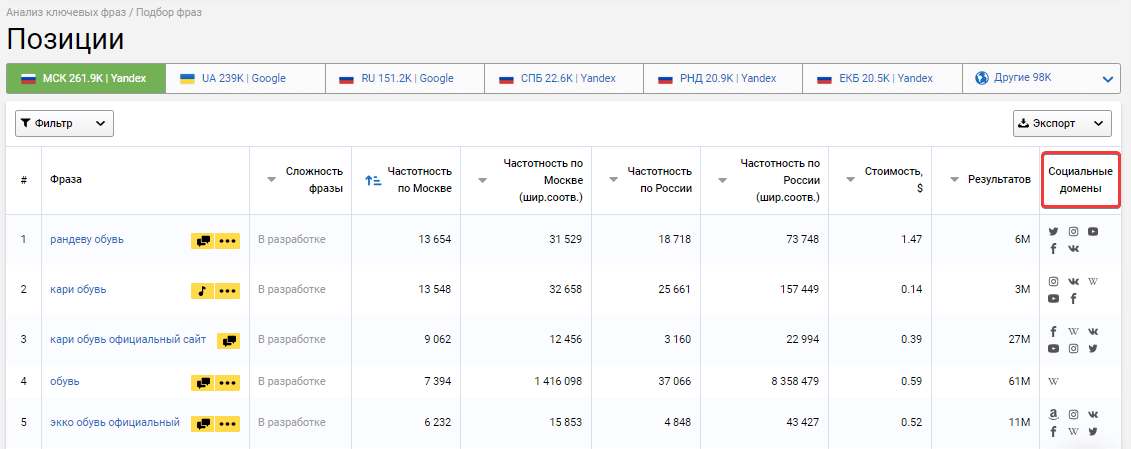
Task: Open three-dots menu beside кари обувь
Action: pos(228,291)
